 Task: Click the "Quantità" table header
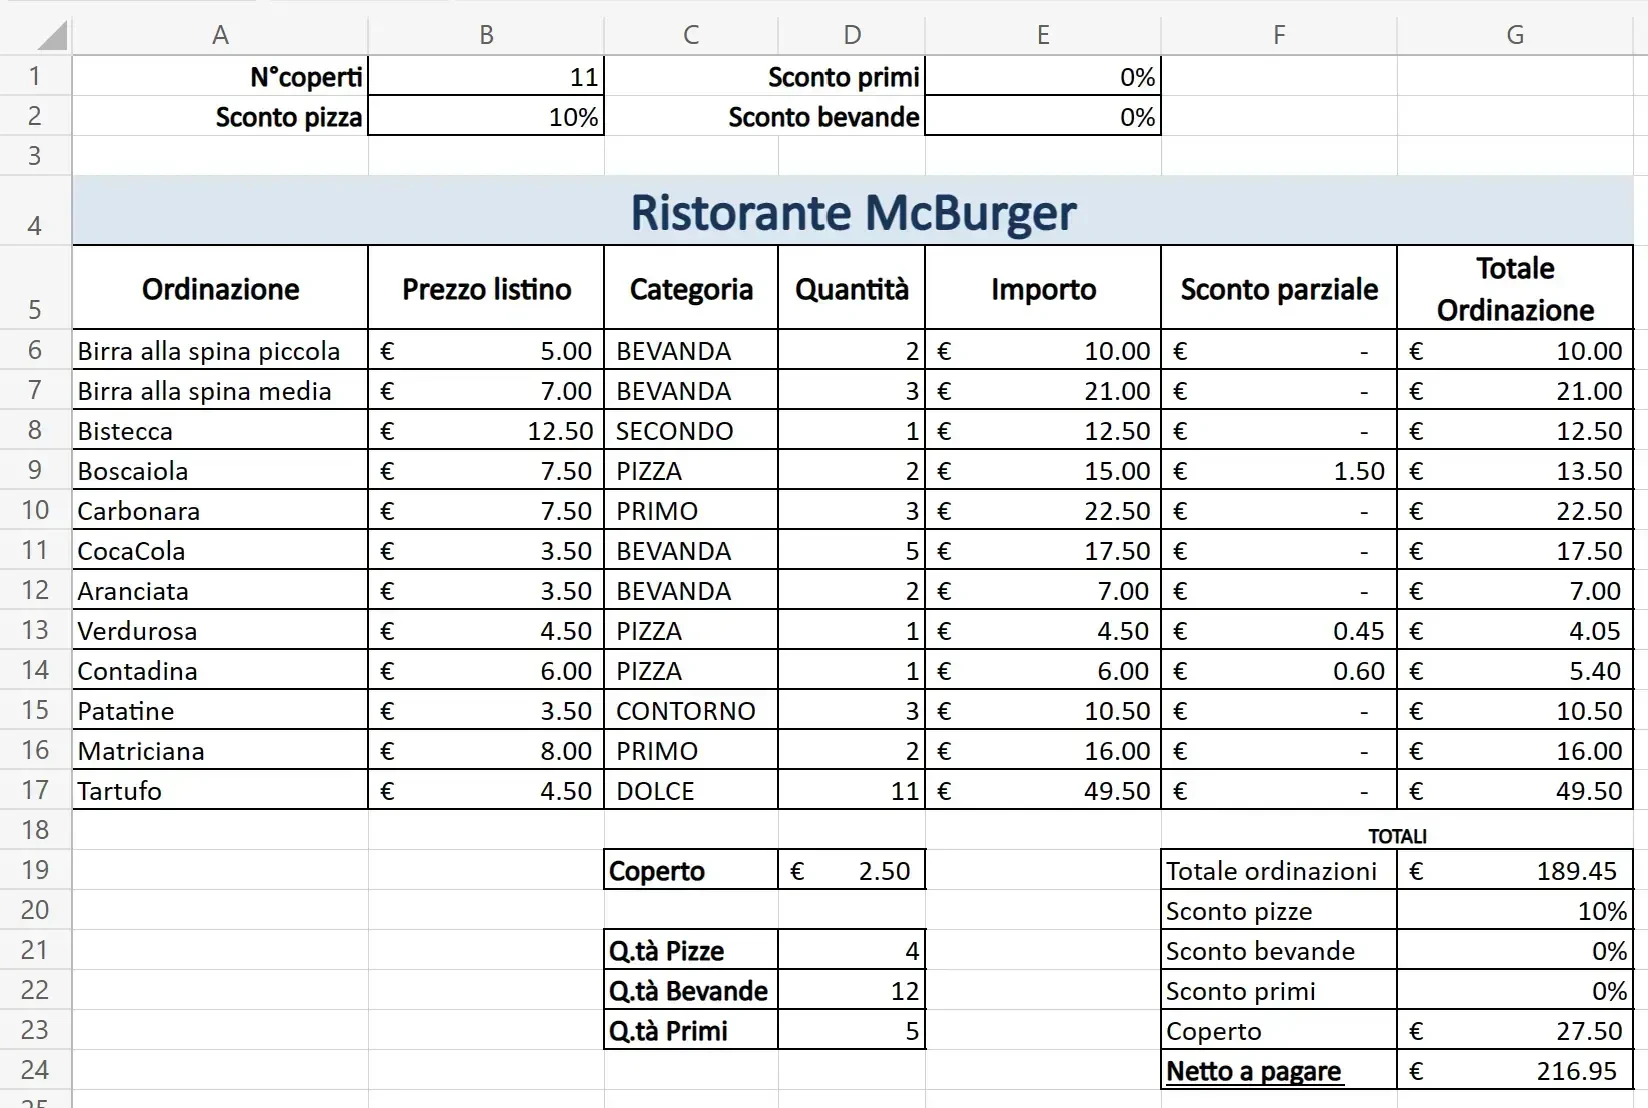pos(852,288)
